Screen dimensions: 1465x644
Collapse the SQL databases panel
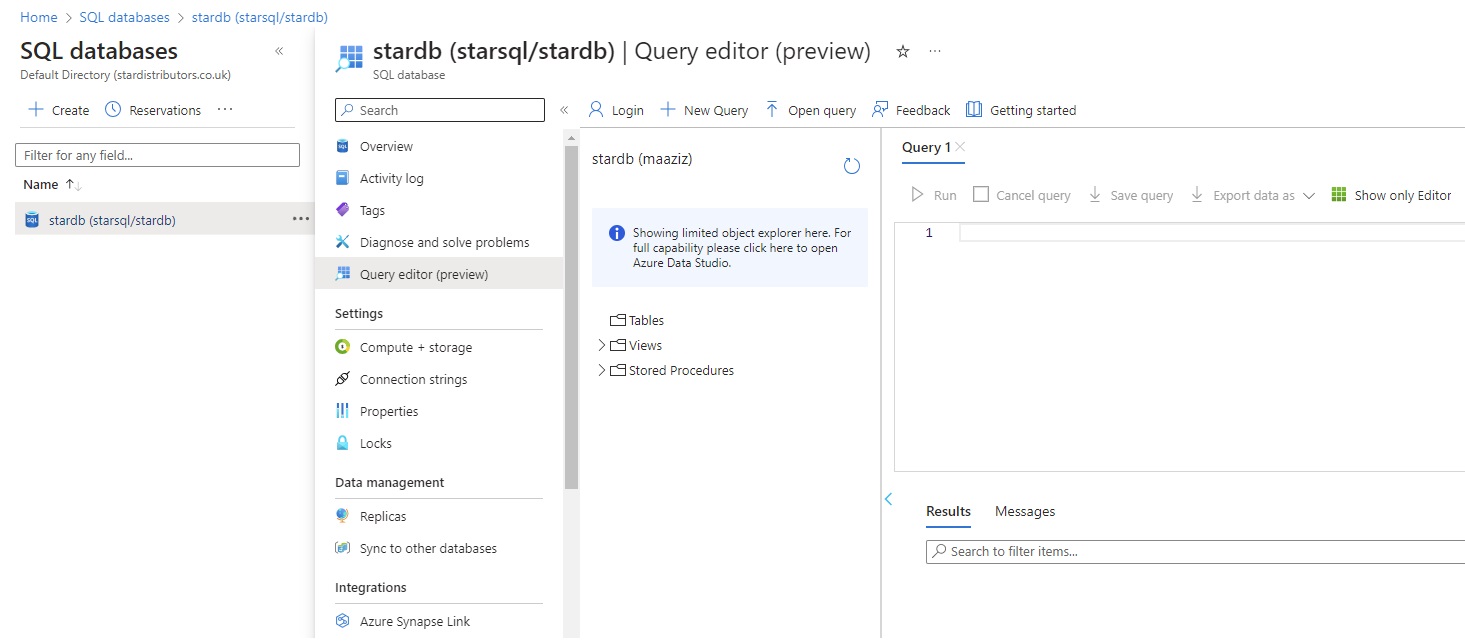[279, 51]
